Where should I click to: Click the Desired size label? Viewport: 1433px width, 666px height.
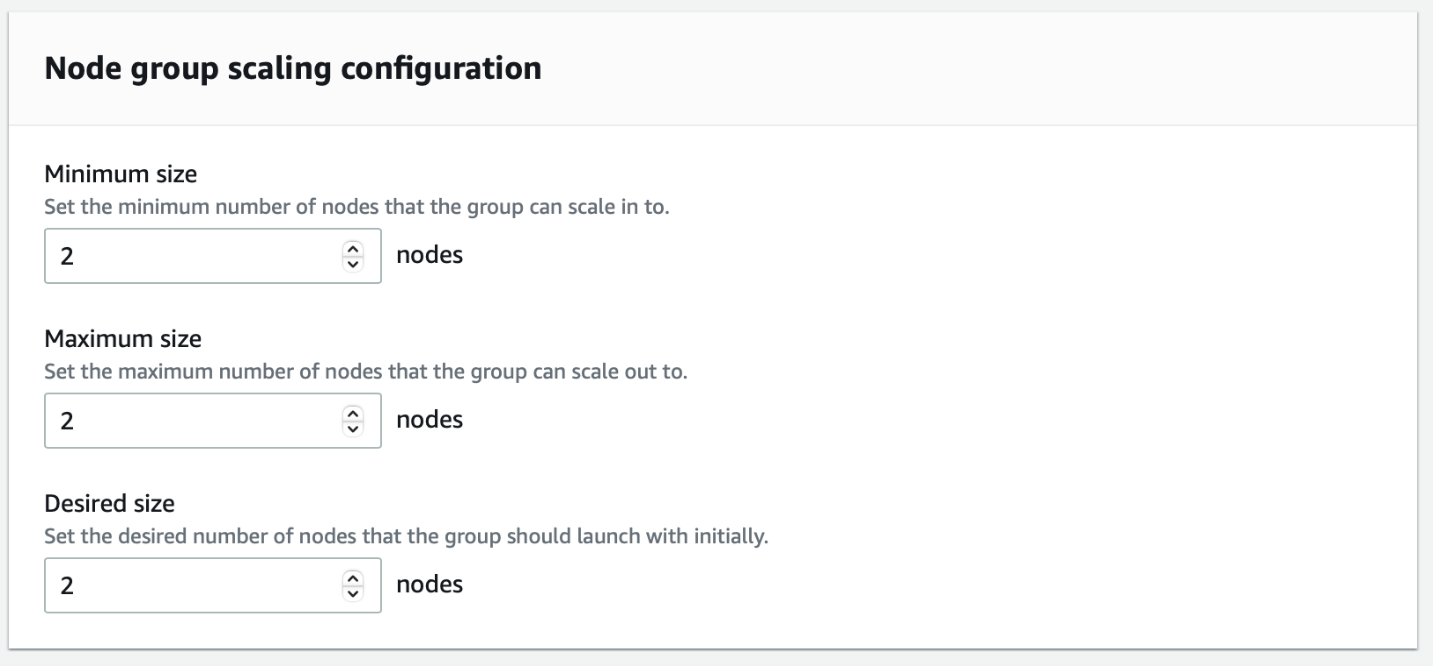click(110, 504)
